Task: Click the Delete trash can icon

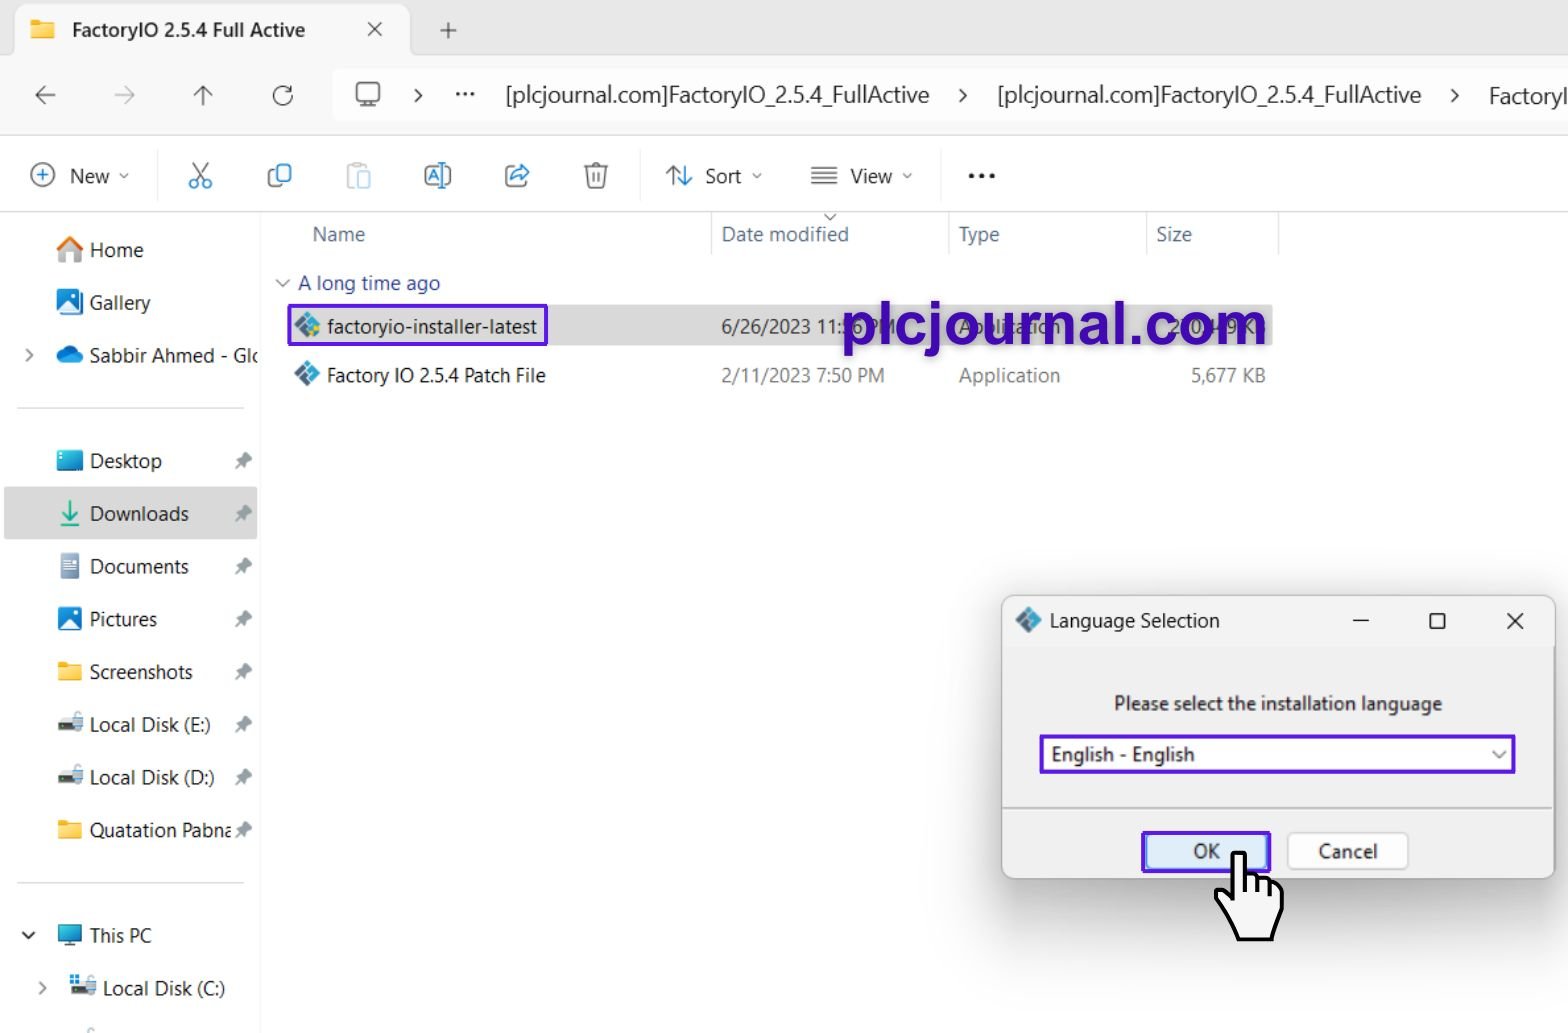Action: 596,176
